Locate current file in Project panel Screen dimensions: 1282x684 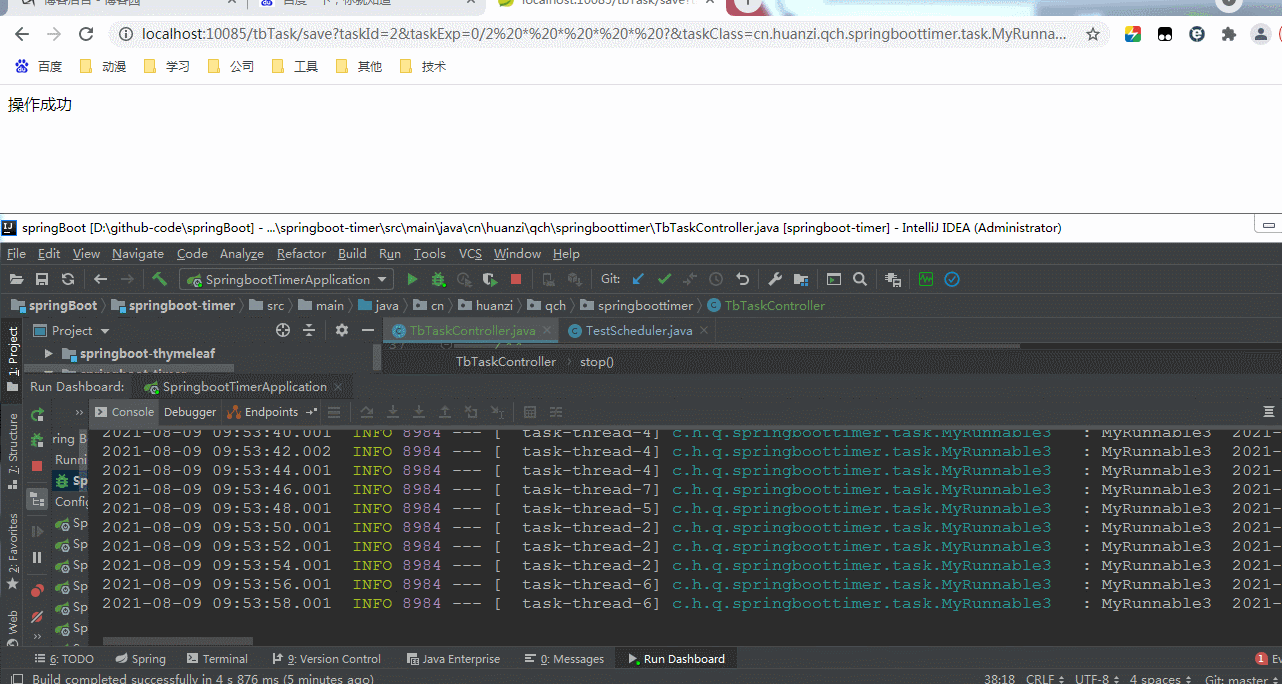283,330
